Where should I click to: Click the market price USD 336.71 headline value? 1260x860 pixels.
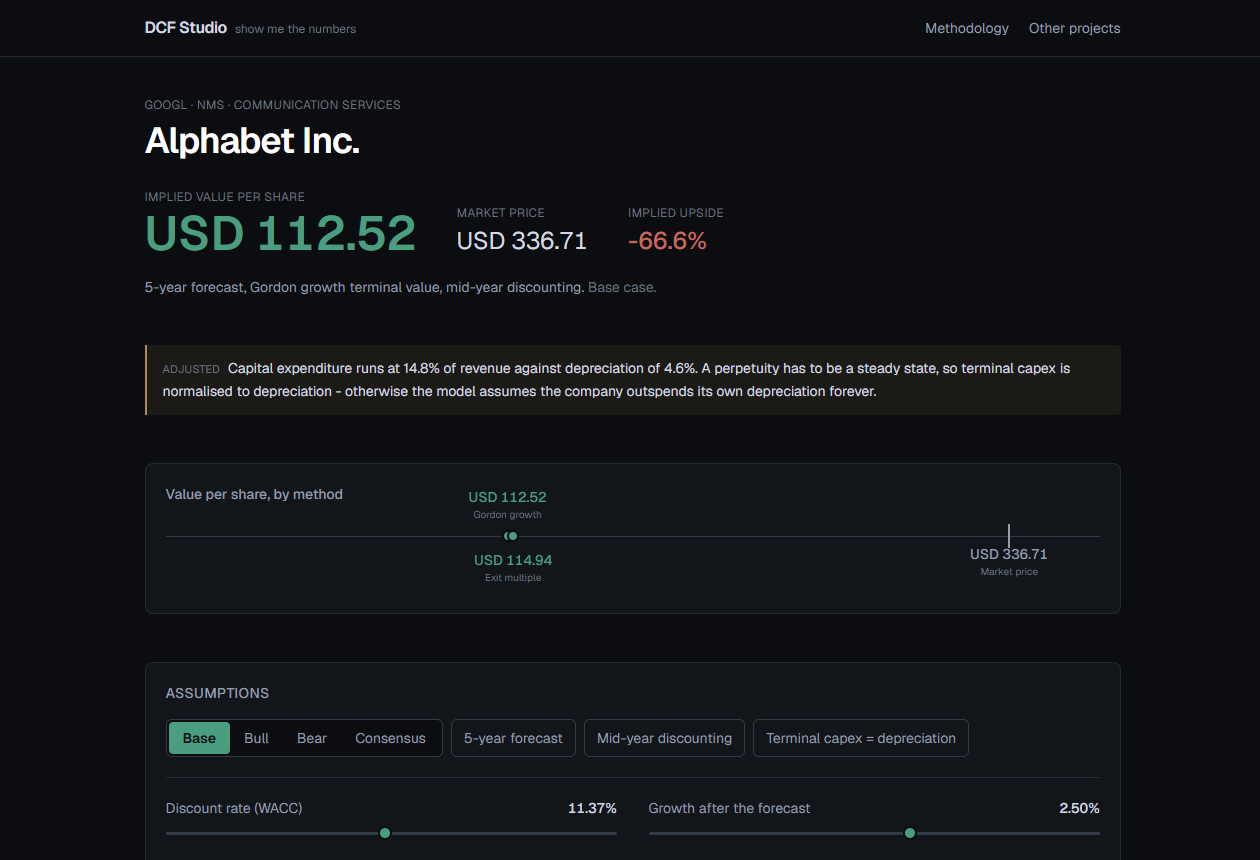click(522, 241)
